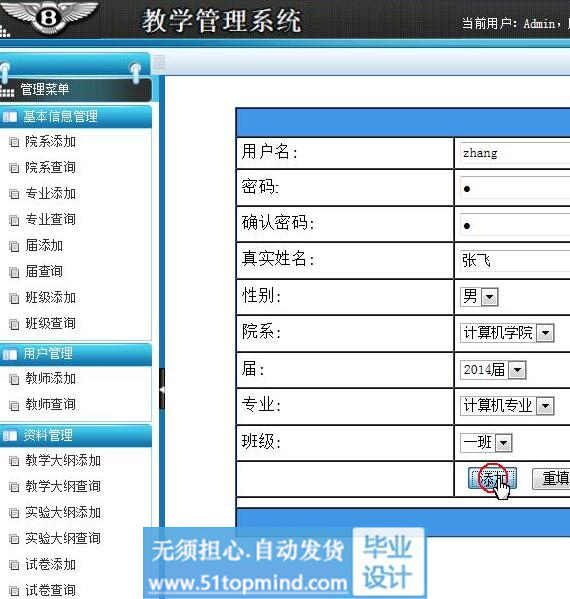Click the book icon on 基本信息管理 header
The width and height of the screenshot is (570, 599).
tap(10, 117)
